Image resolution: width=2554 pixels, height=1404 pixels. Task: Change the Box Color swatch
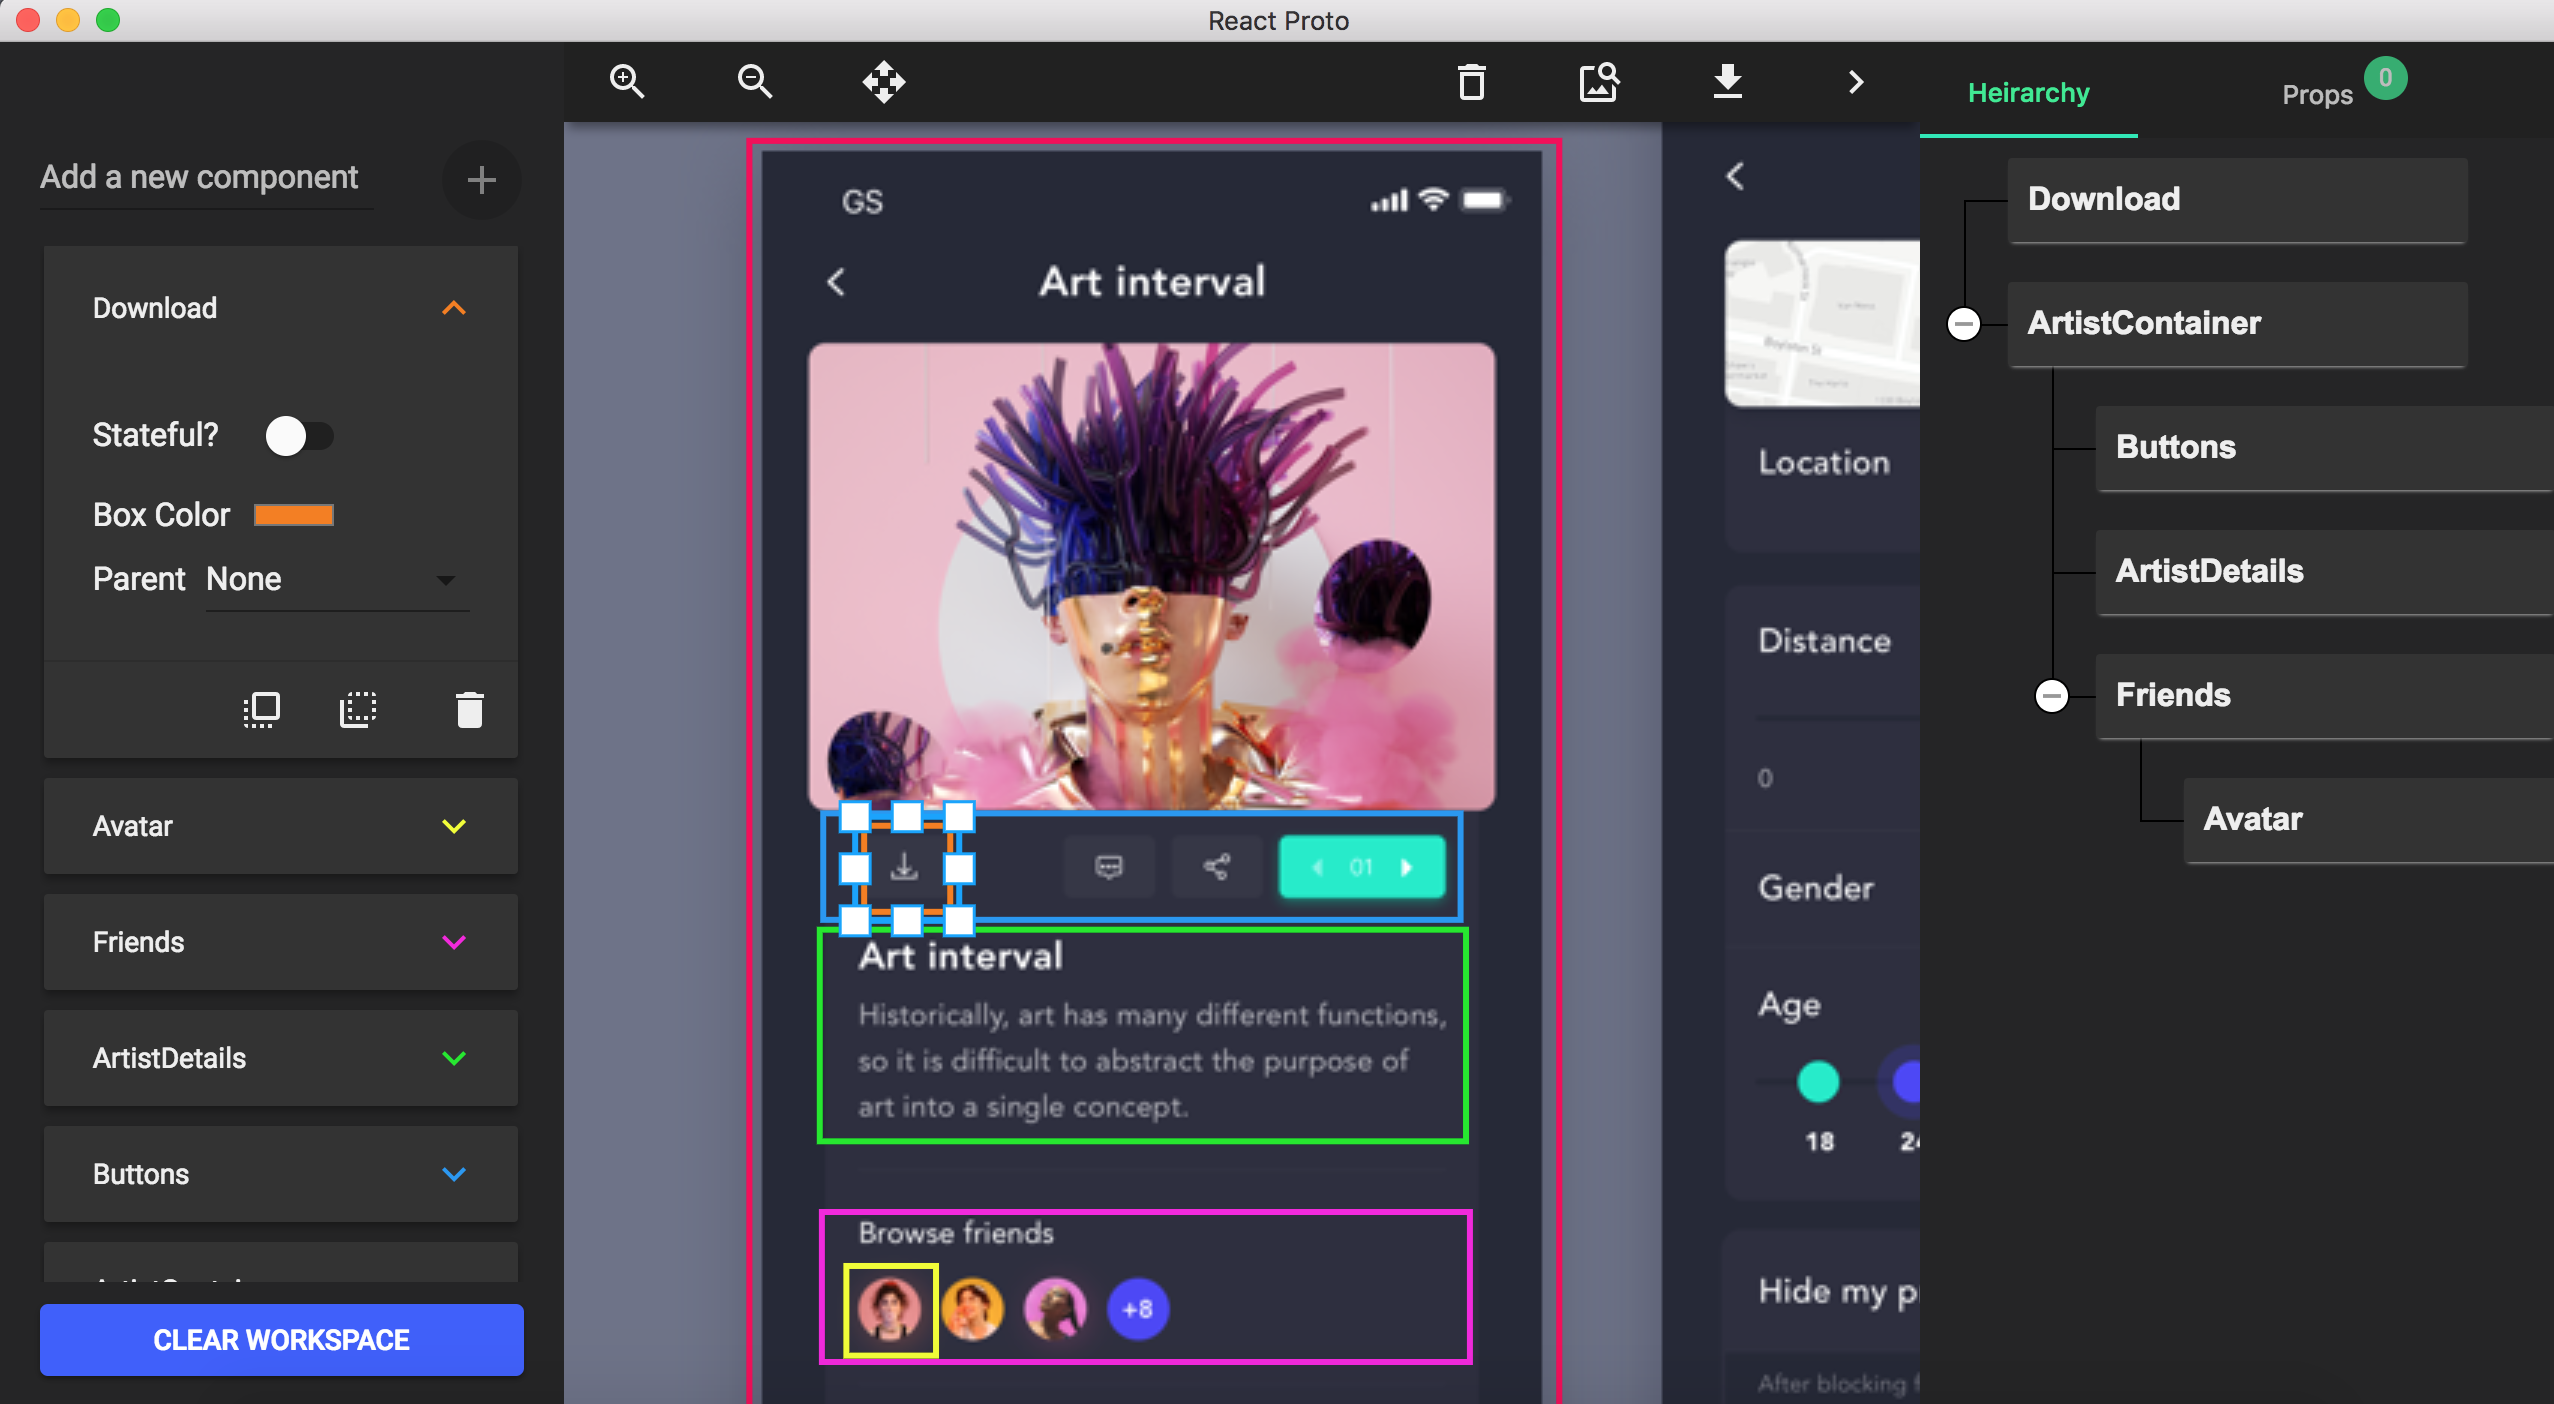[294, 515]
